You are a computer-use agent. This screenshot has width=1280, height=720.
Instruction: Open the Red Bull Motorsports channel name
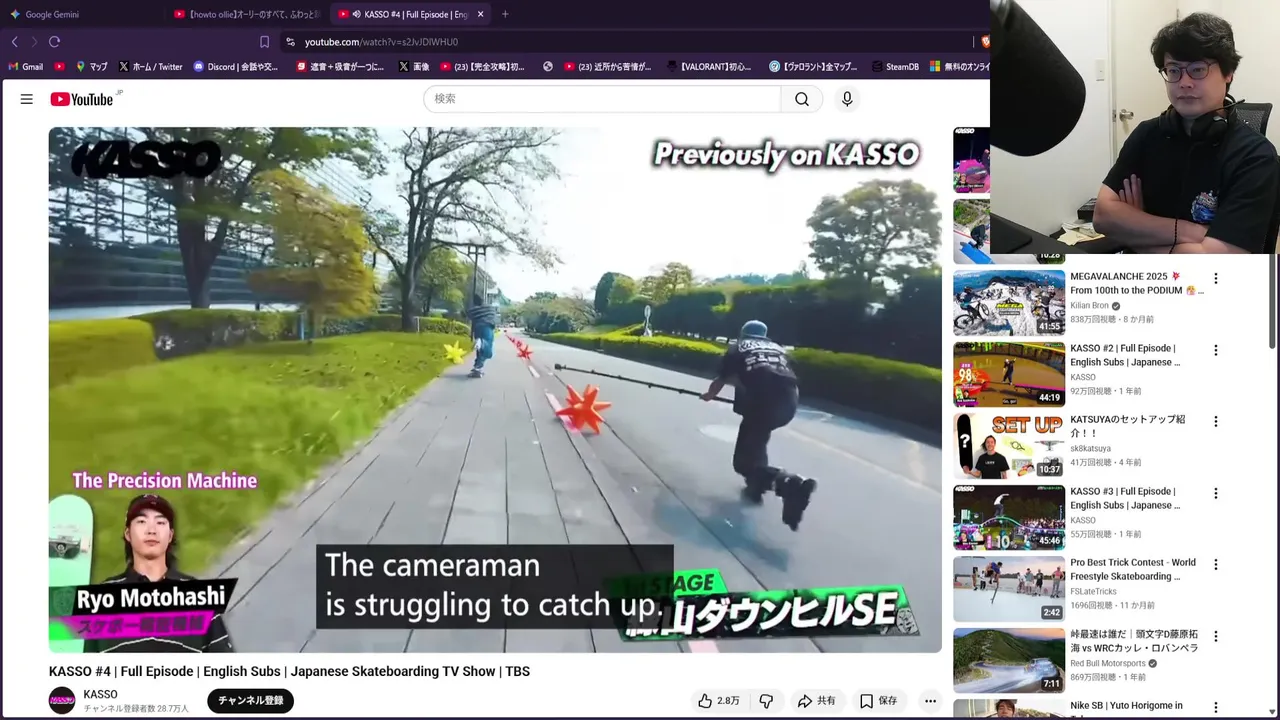tap(1108, 663)
